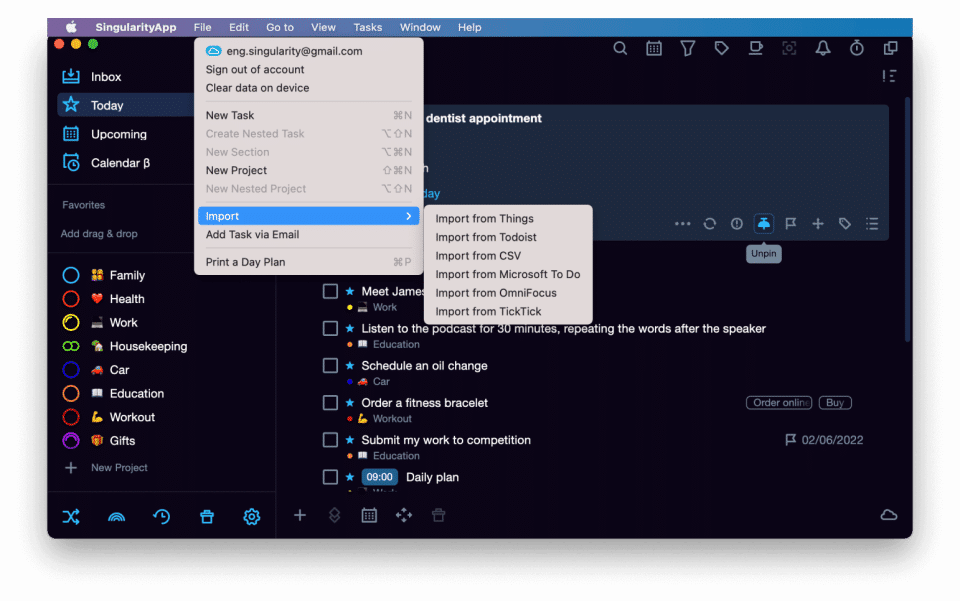Screen dimensions: 960x601
Task: Open the calendar icon in top toolbar
Action: 654,48
